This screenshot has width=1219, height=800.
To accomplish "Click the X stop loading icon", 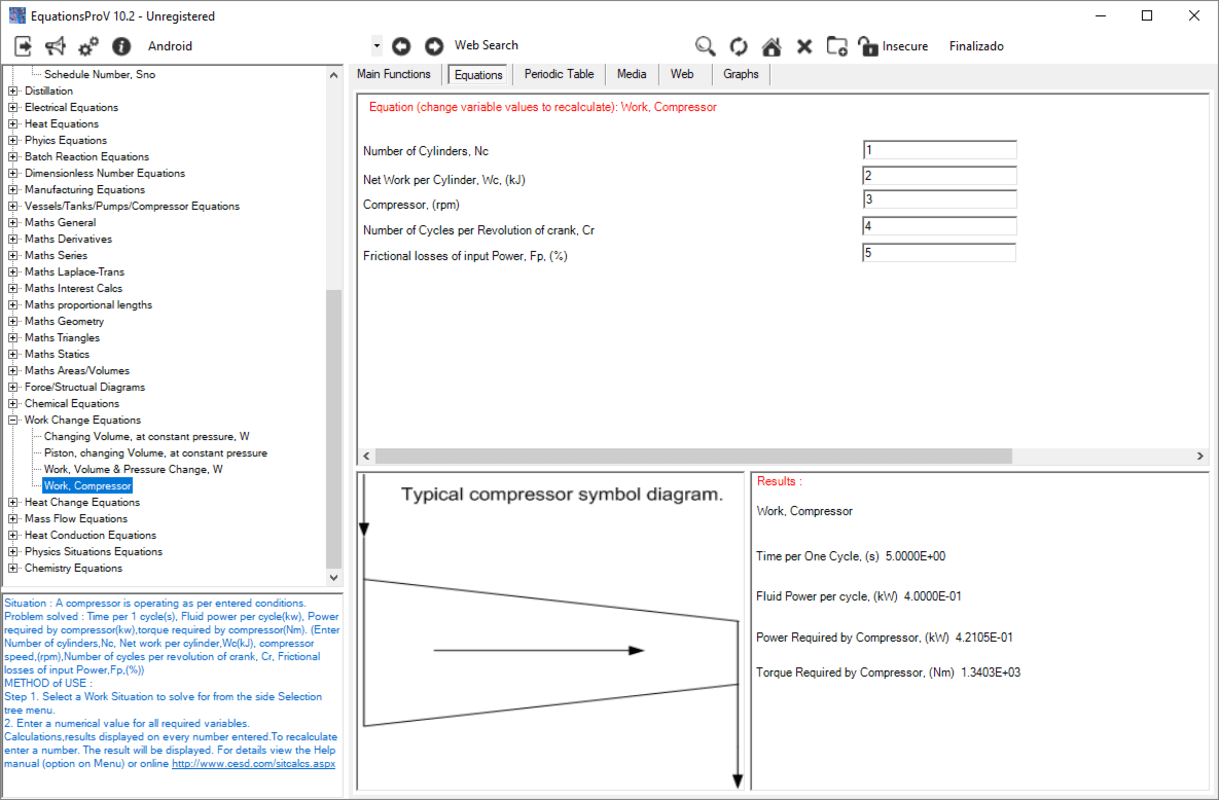I will click(x=804, y=46).
